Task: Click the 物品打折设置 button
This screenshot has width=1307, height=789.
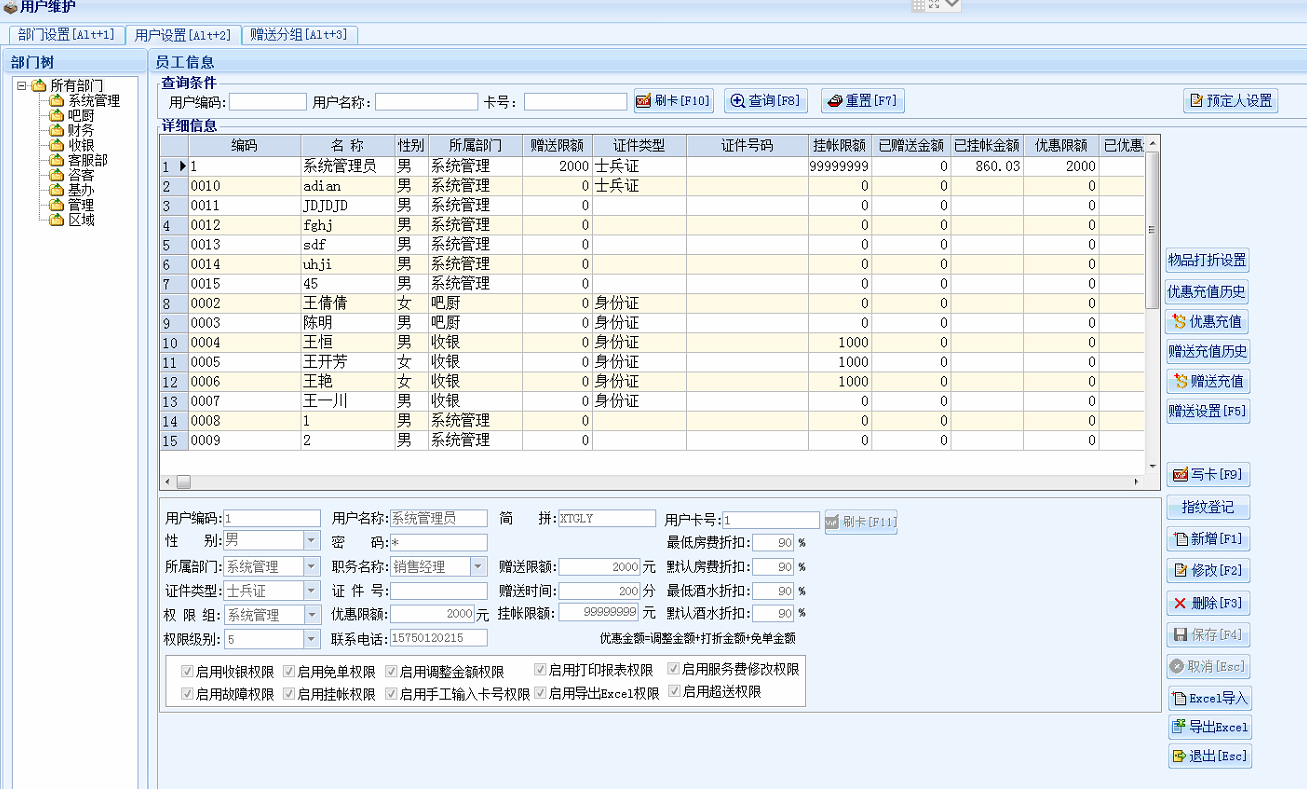Action: click(1207, 260)
